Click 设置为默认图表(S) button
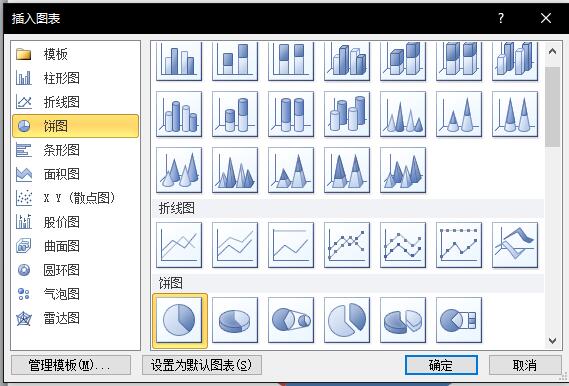The height and width of the screenshot is (386, 569). point(202,365)
